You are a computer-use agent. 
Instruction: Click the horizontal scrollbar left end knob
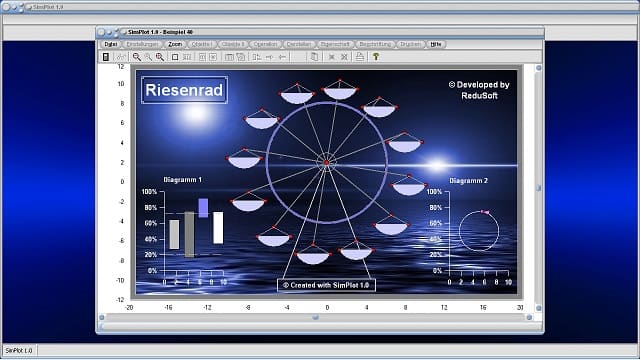(x=102, y=317)
